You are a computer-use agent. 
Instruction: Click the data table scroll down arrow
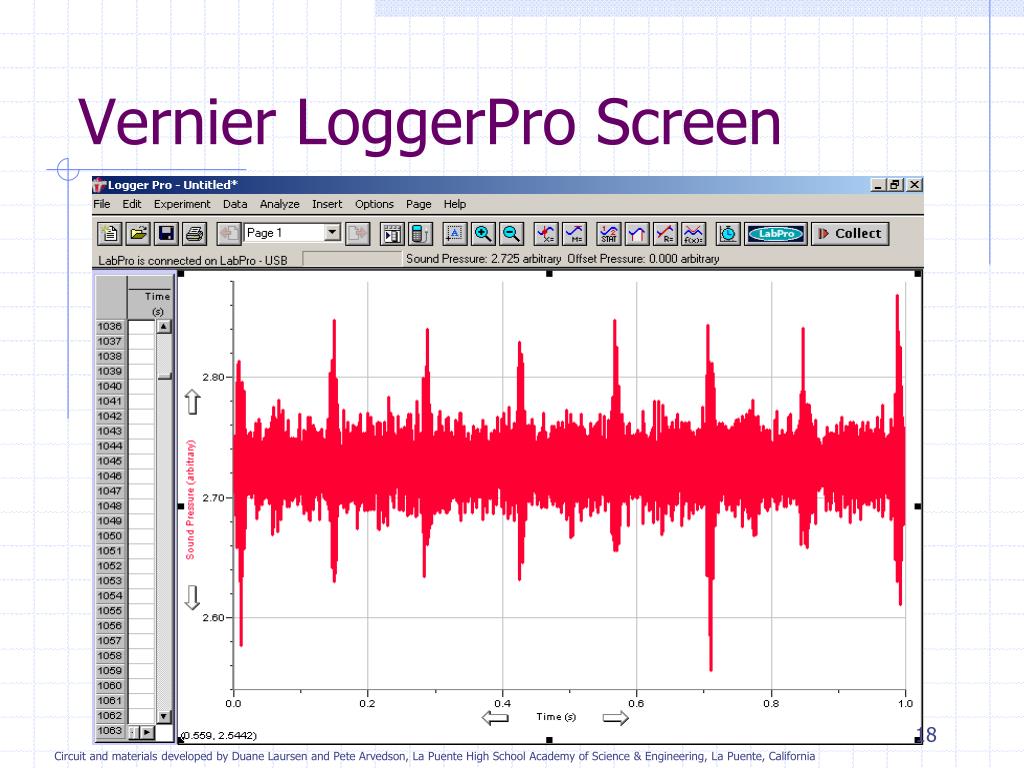click(x=164, y=716)
